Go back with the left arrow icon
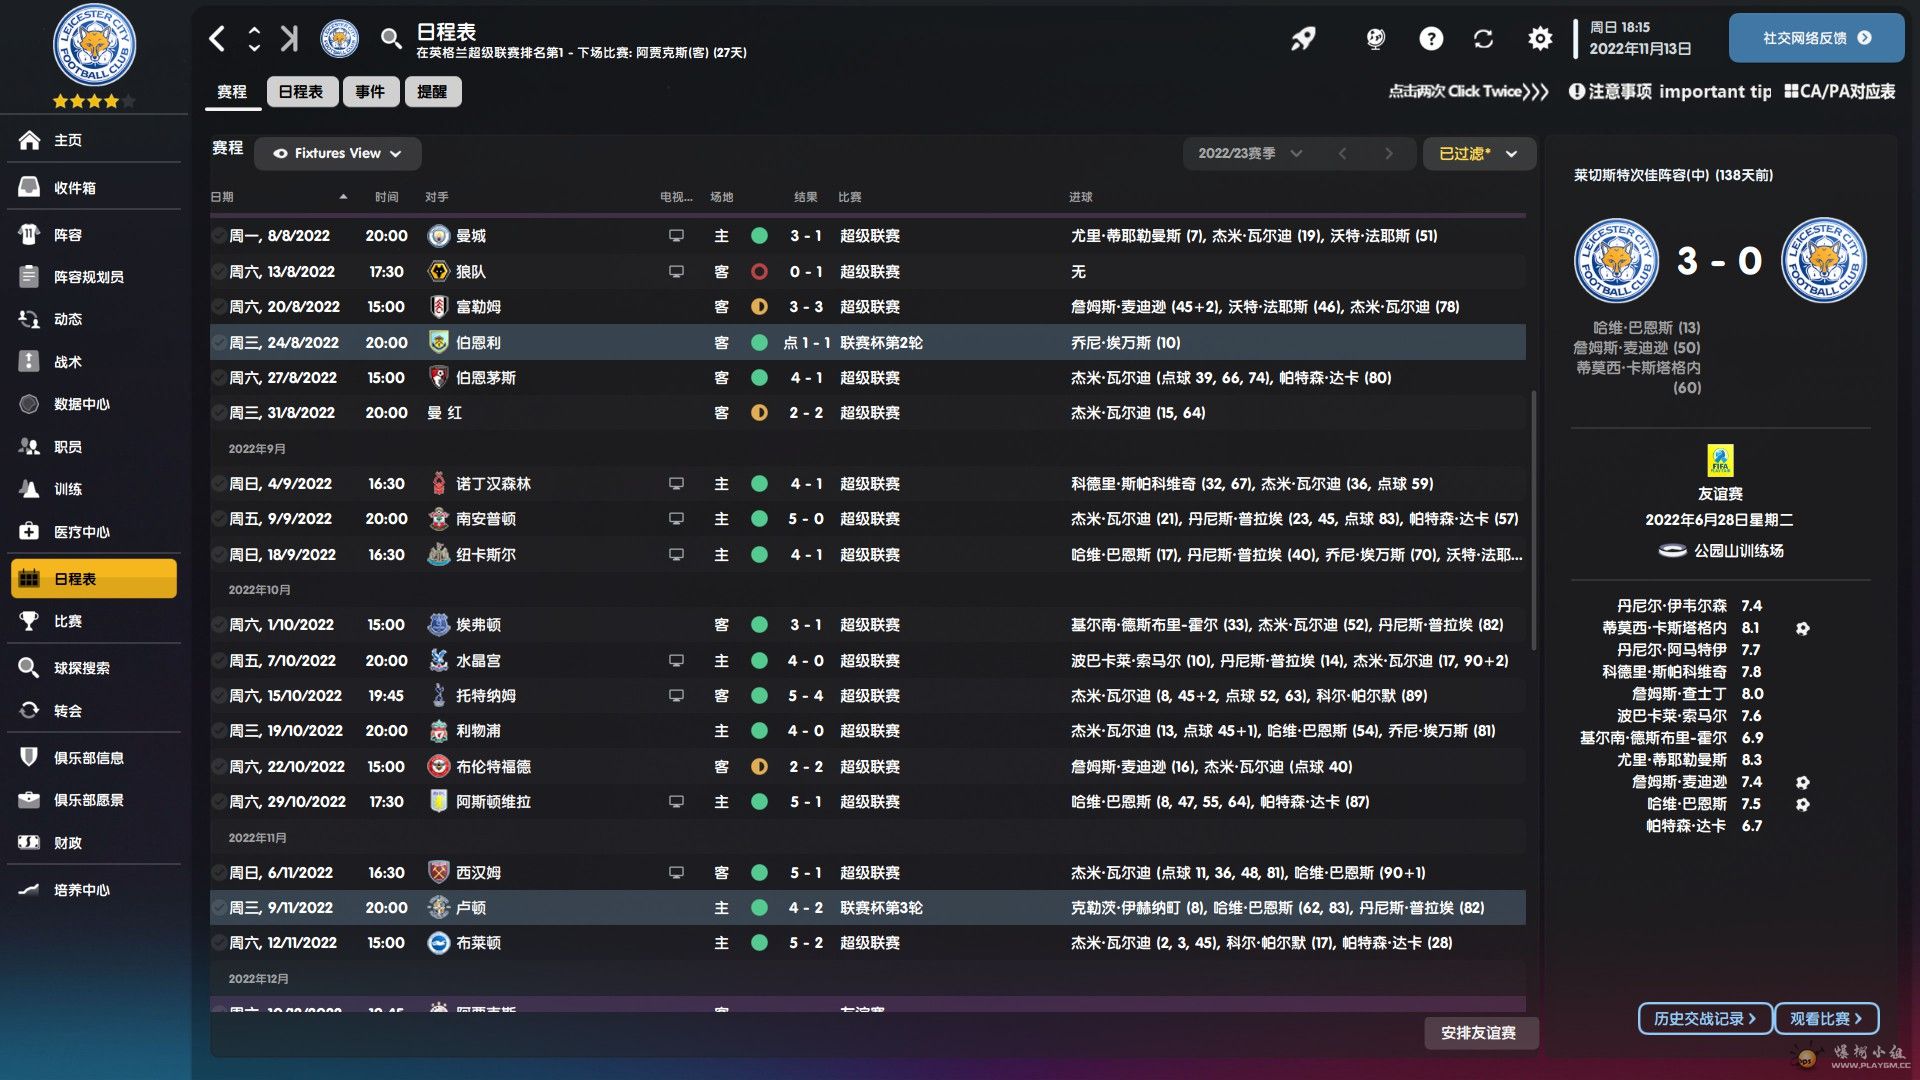1920x1080 pixels. [217, 39]
